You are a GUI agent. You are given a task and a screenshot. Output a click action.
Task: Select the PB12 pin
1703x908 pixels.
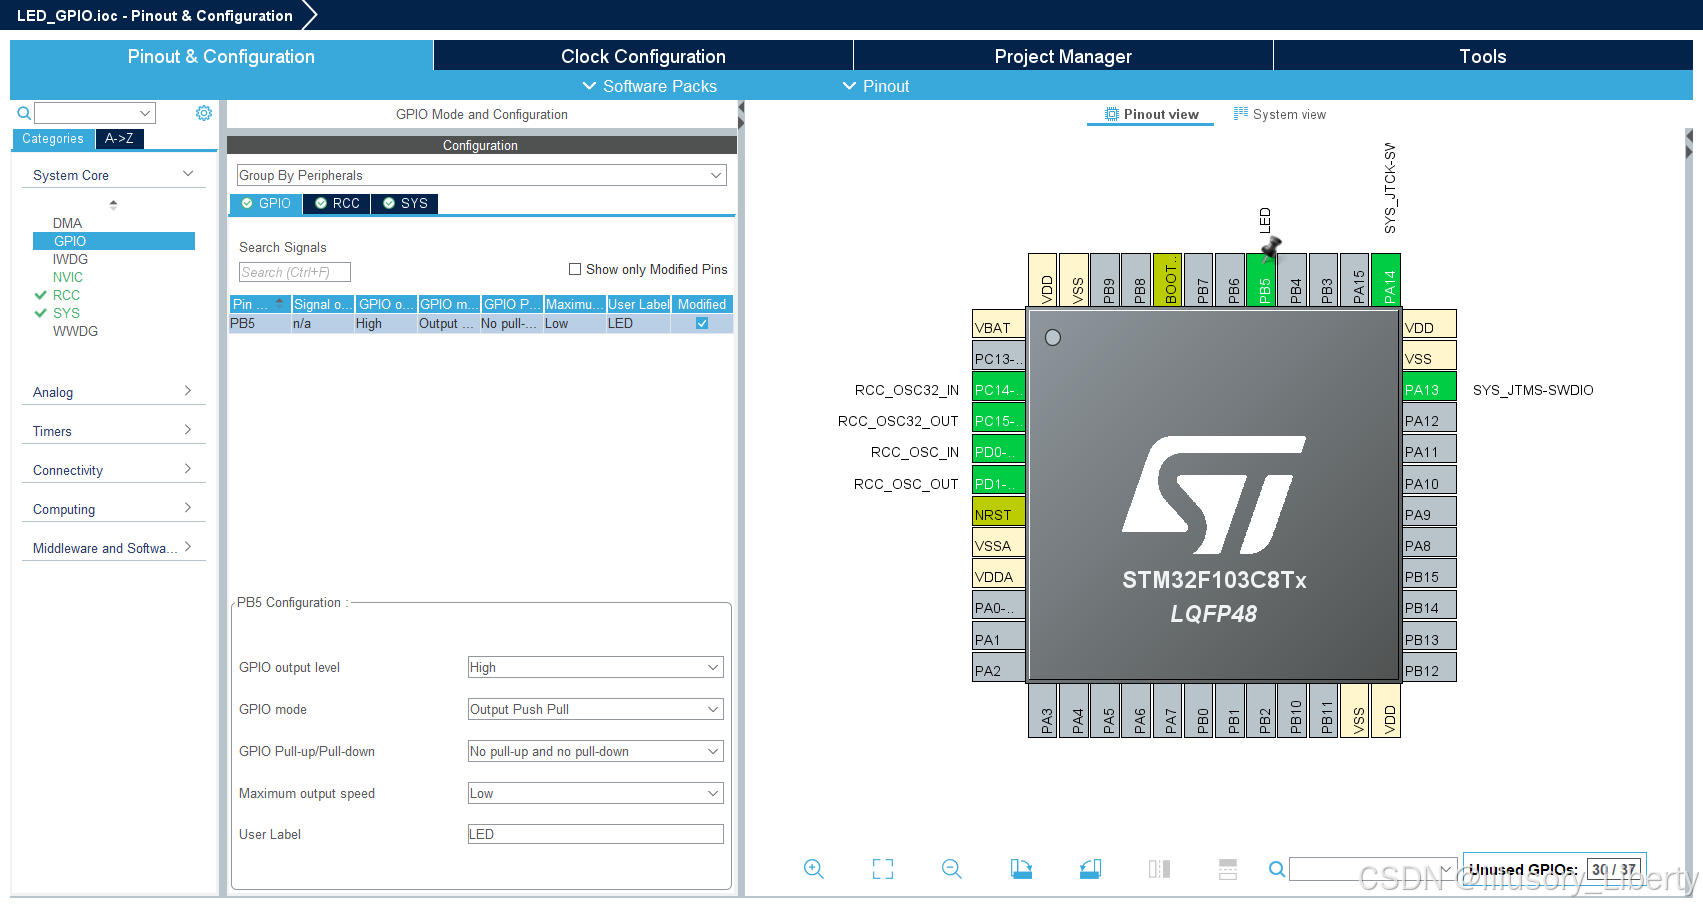(x=1430, y=669)
